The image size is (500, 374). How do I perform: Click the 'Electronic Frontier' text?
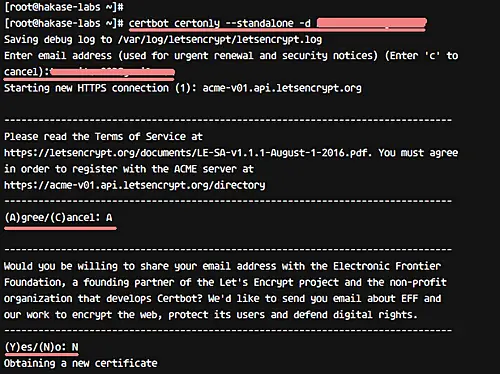click(x=387, y=266)
